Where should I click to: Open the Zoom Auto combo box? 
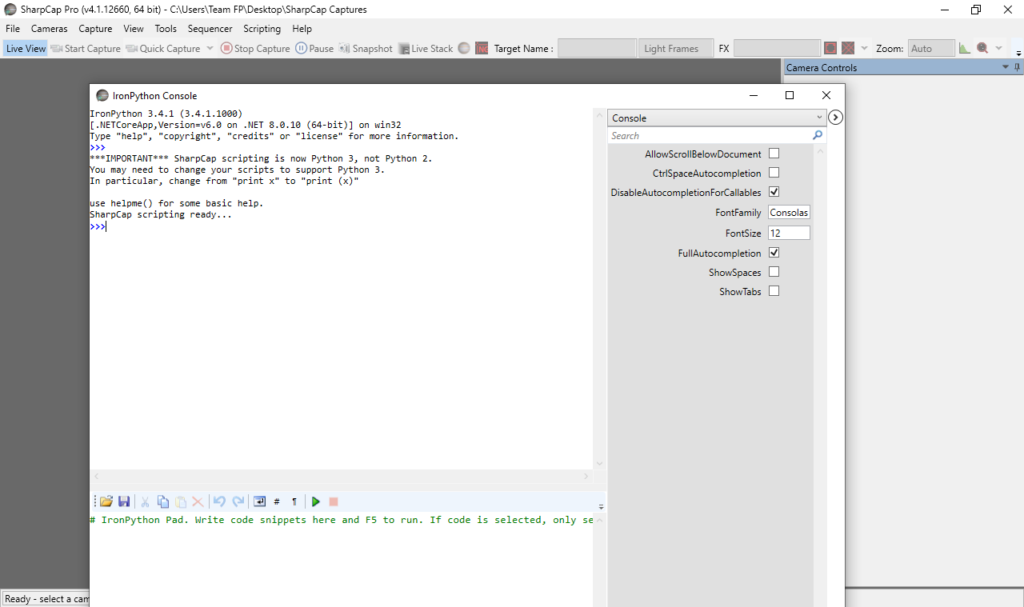(931, 48)
